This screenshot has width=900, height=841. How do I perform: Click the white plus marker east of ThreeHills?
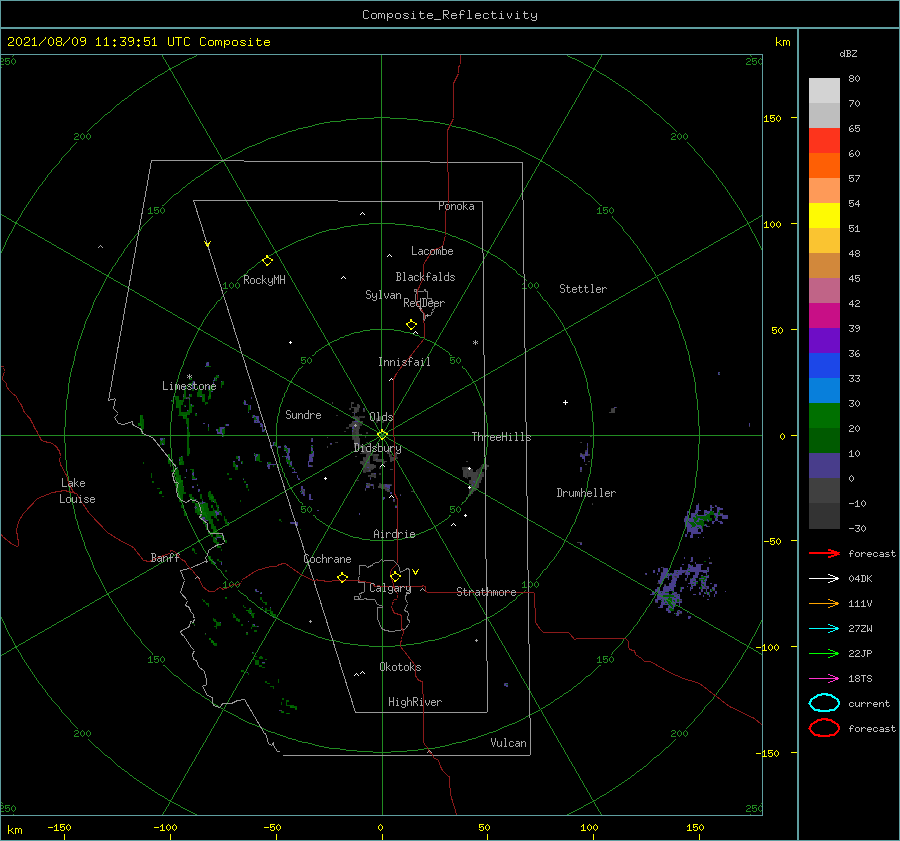[x=565, y=402]
